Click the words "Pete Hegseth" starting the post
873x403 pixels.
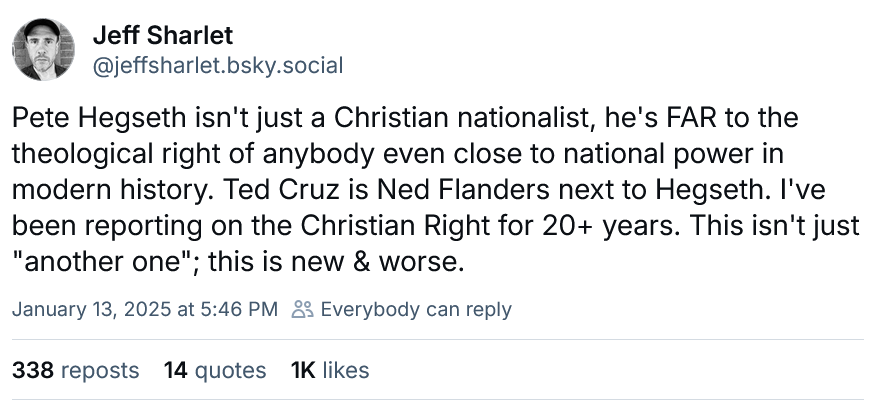(x=81, y=119)
